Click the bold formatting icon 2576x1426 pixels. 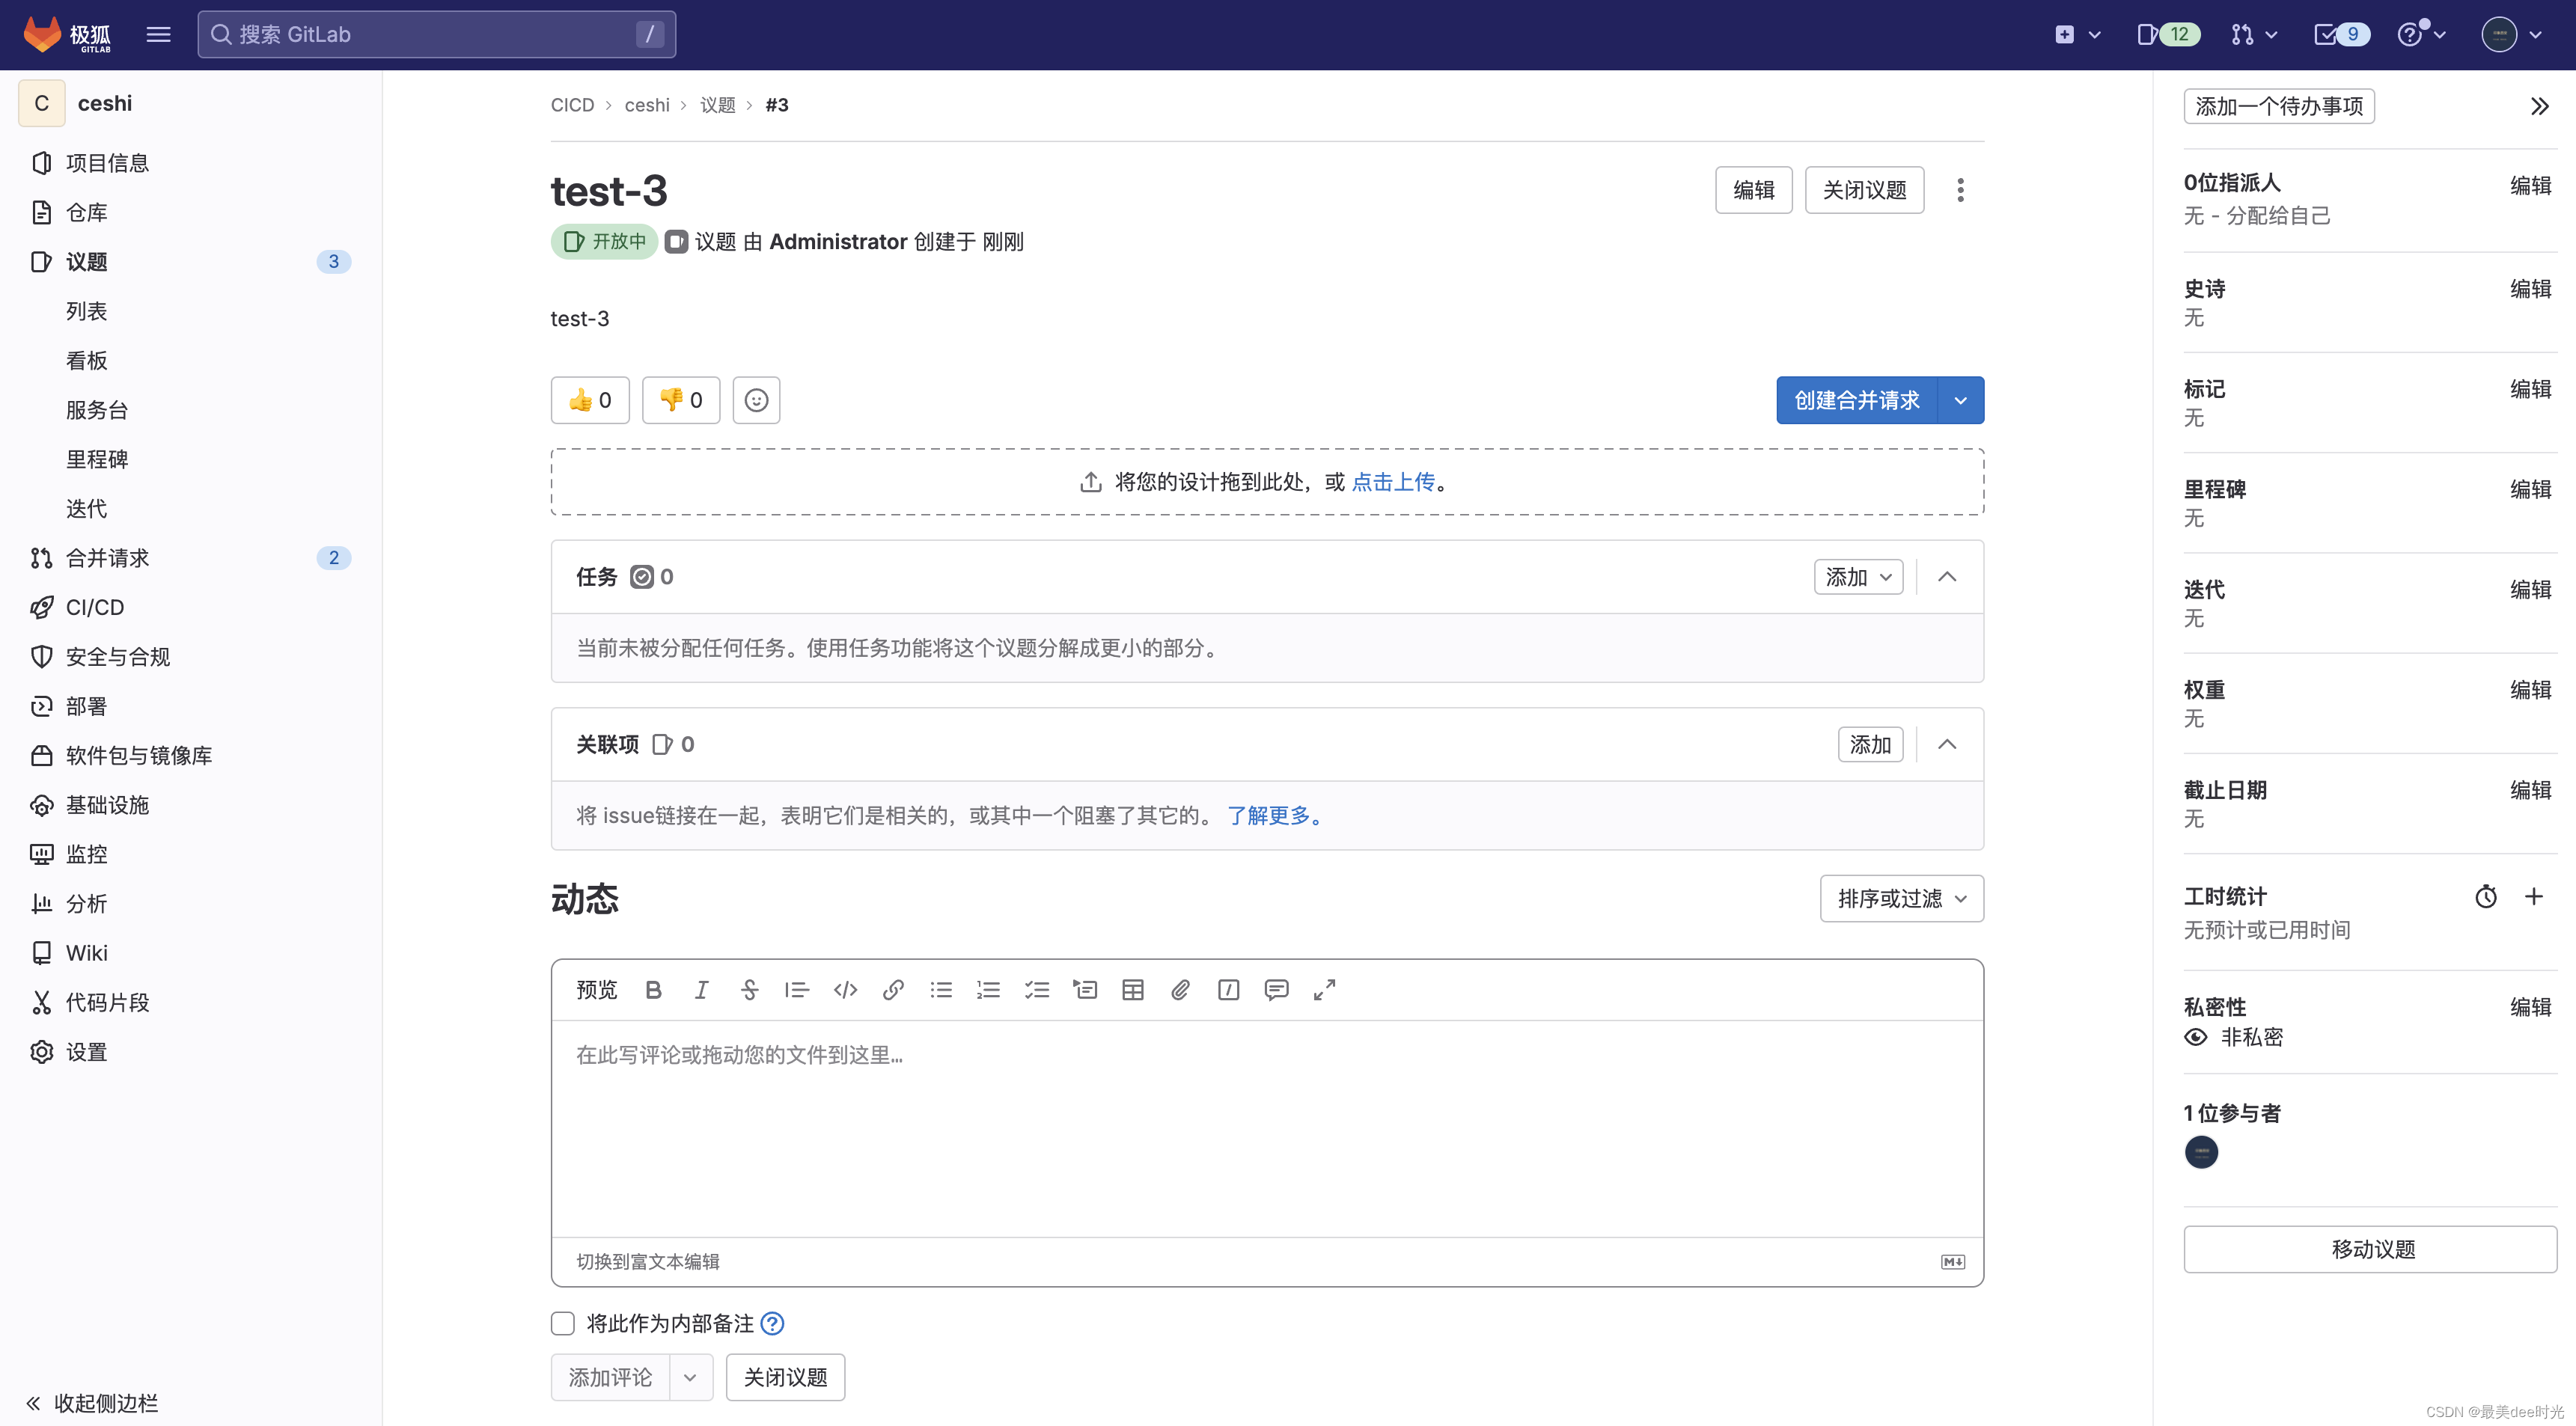click(653, 990)
